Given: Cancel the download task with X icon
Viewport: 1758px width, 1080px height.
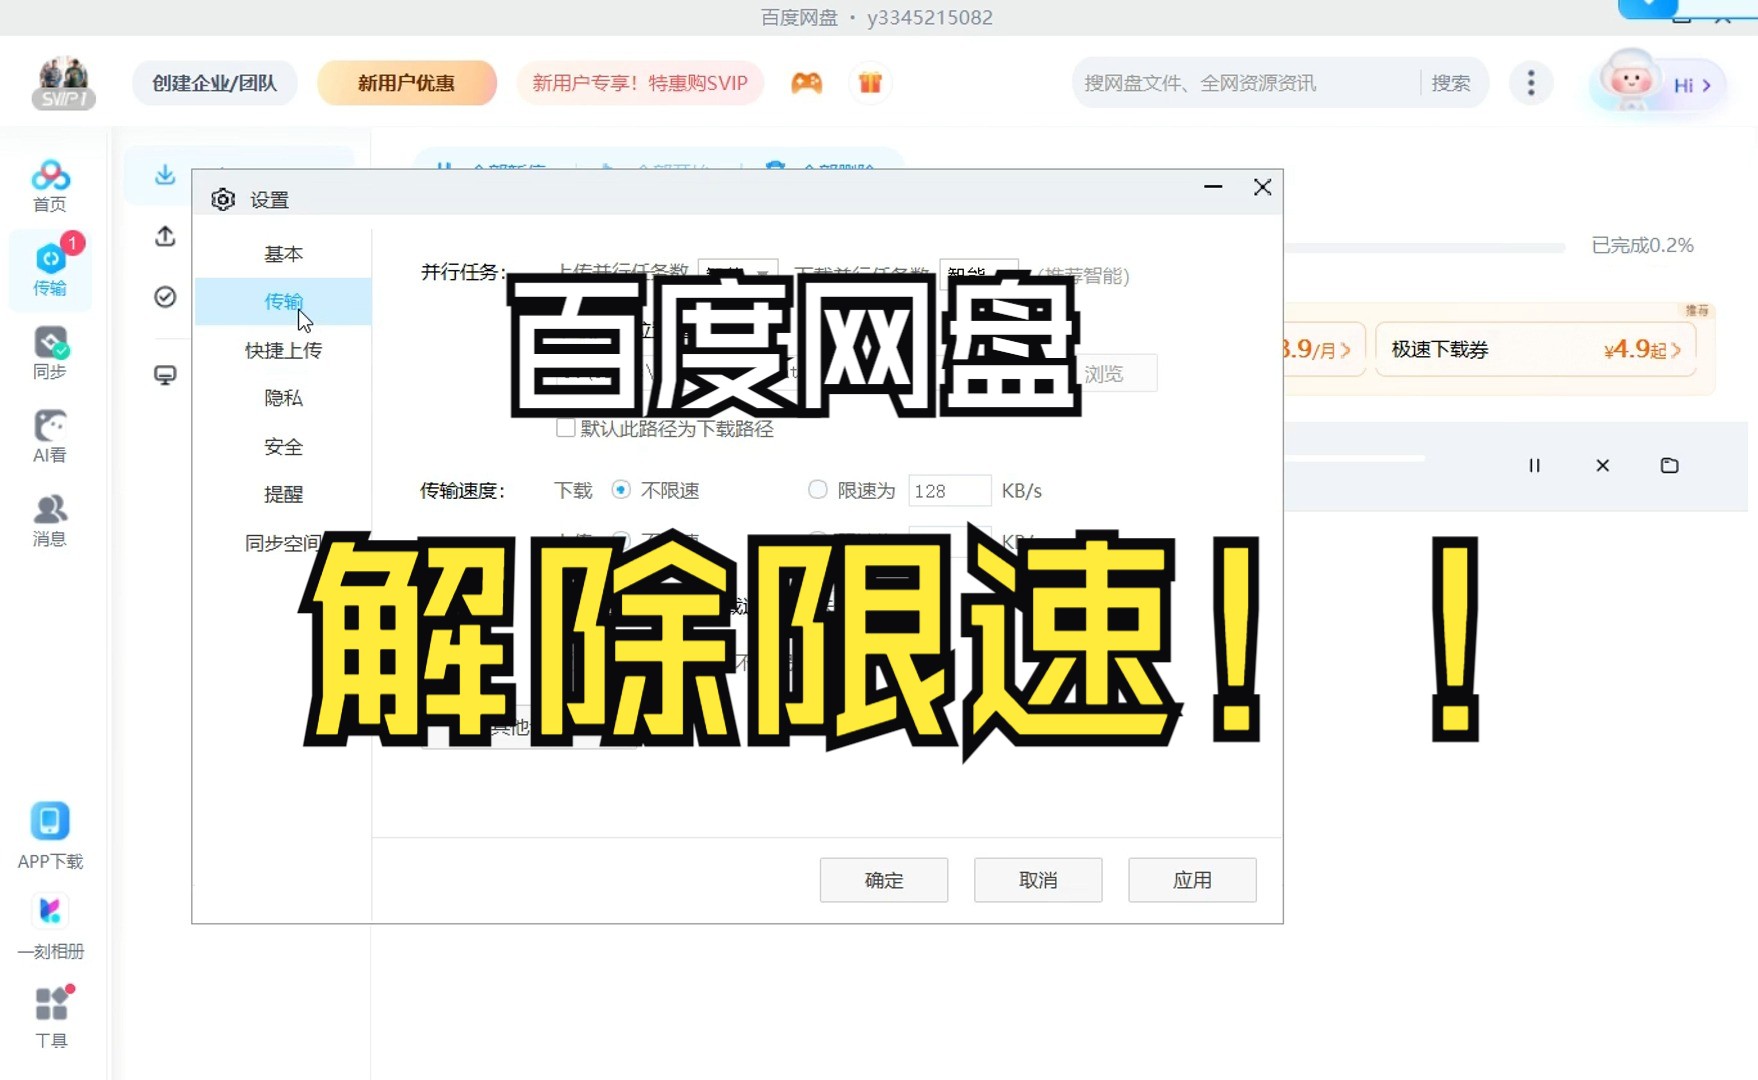Looking at the screenshot, I should click(1602, 465).
